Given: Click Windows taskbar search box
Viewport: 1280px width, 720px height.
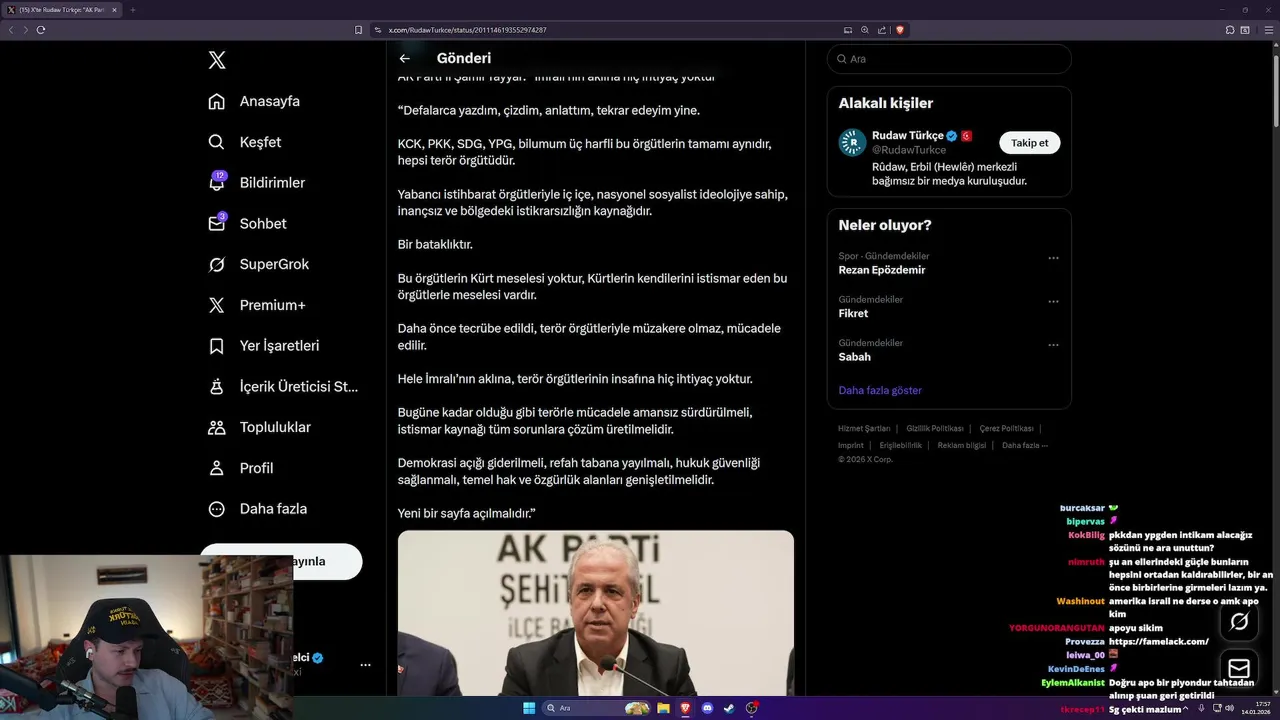Looking at the screenshot, I should (x=597, y=708).
